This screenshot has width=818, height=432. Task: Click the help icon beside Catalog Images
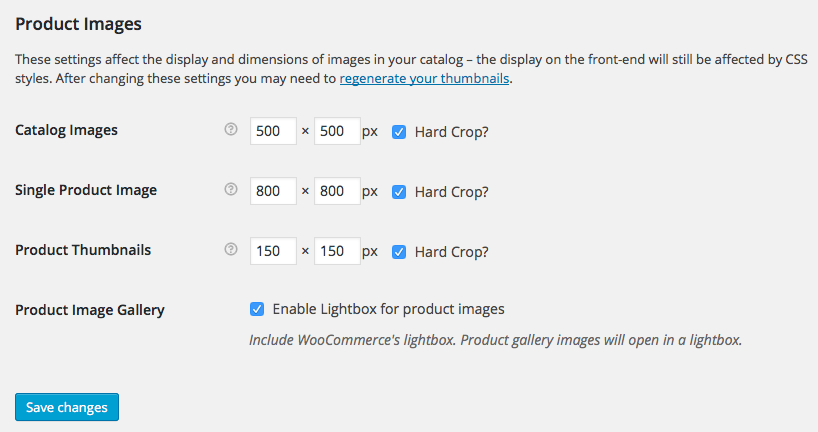[231, 129]
